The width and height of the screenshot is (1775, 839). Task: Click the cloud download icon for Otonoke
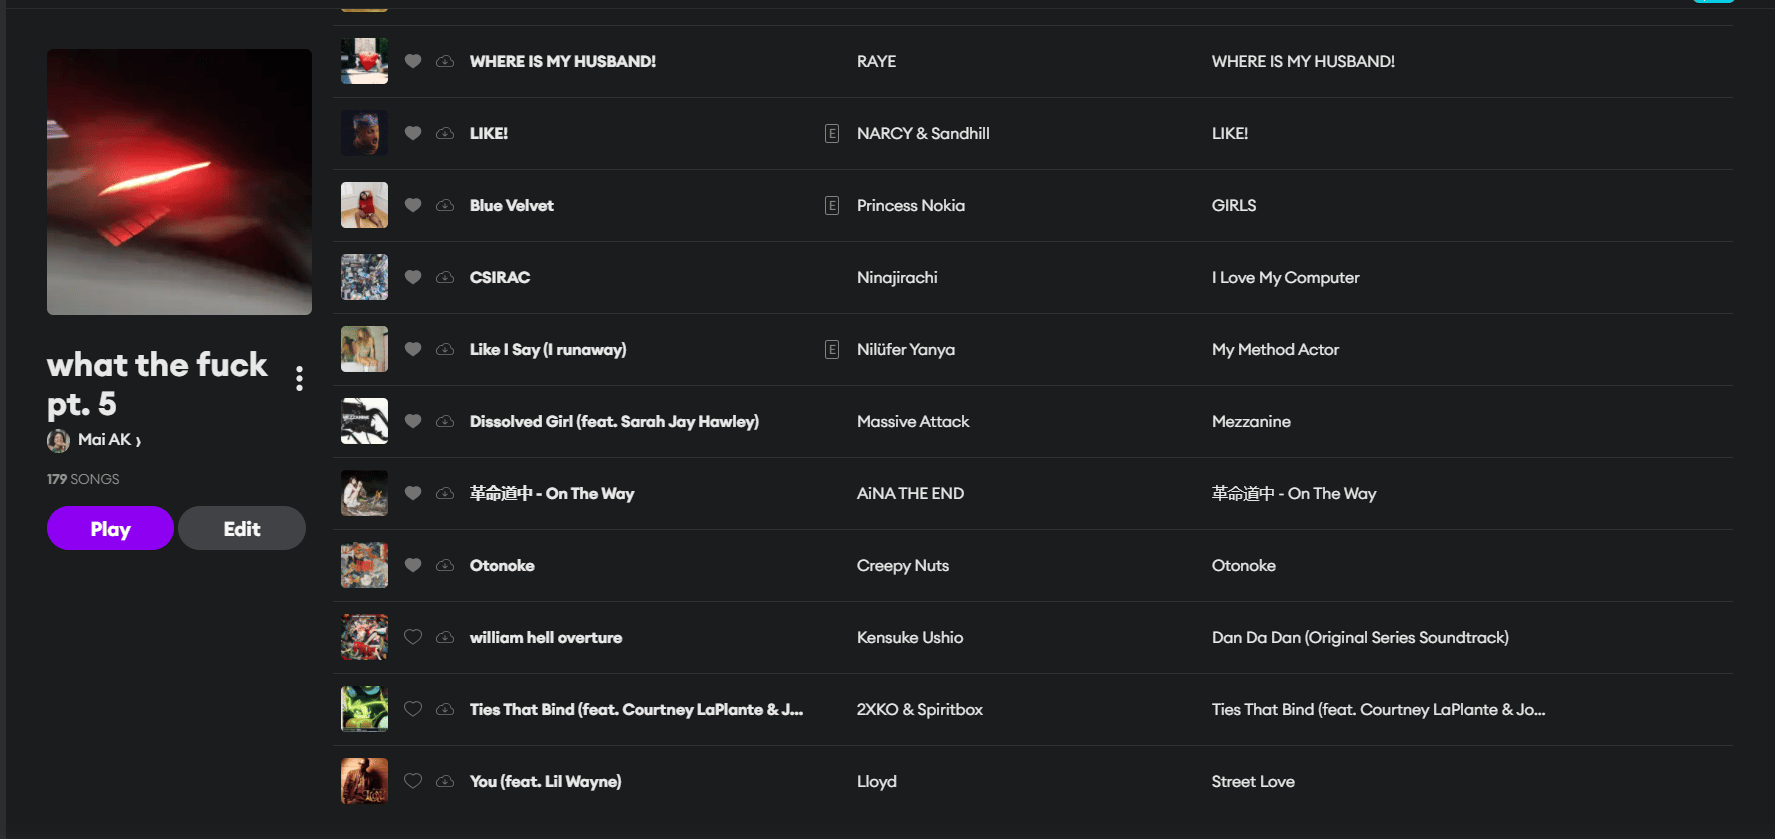pos(445,565)
